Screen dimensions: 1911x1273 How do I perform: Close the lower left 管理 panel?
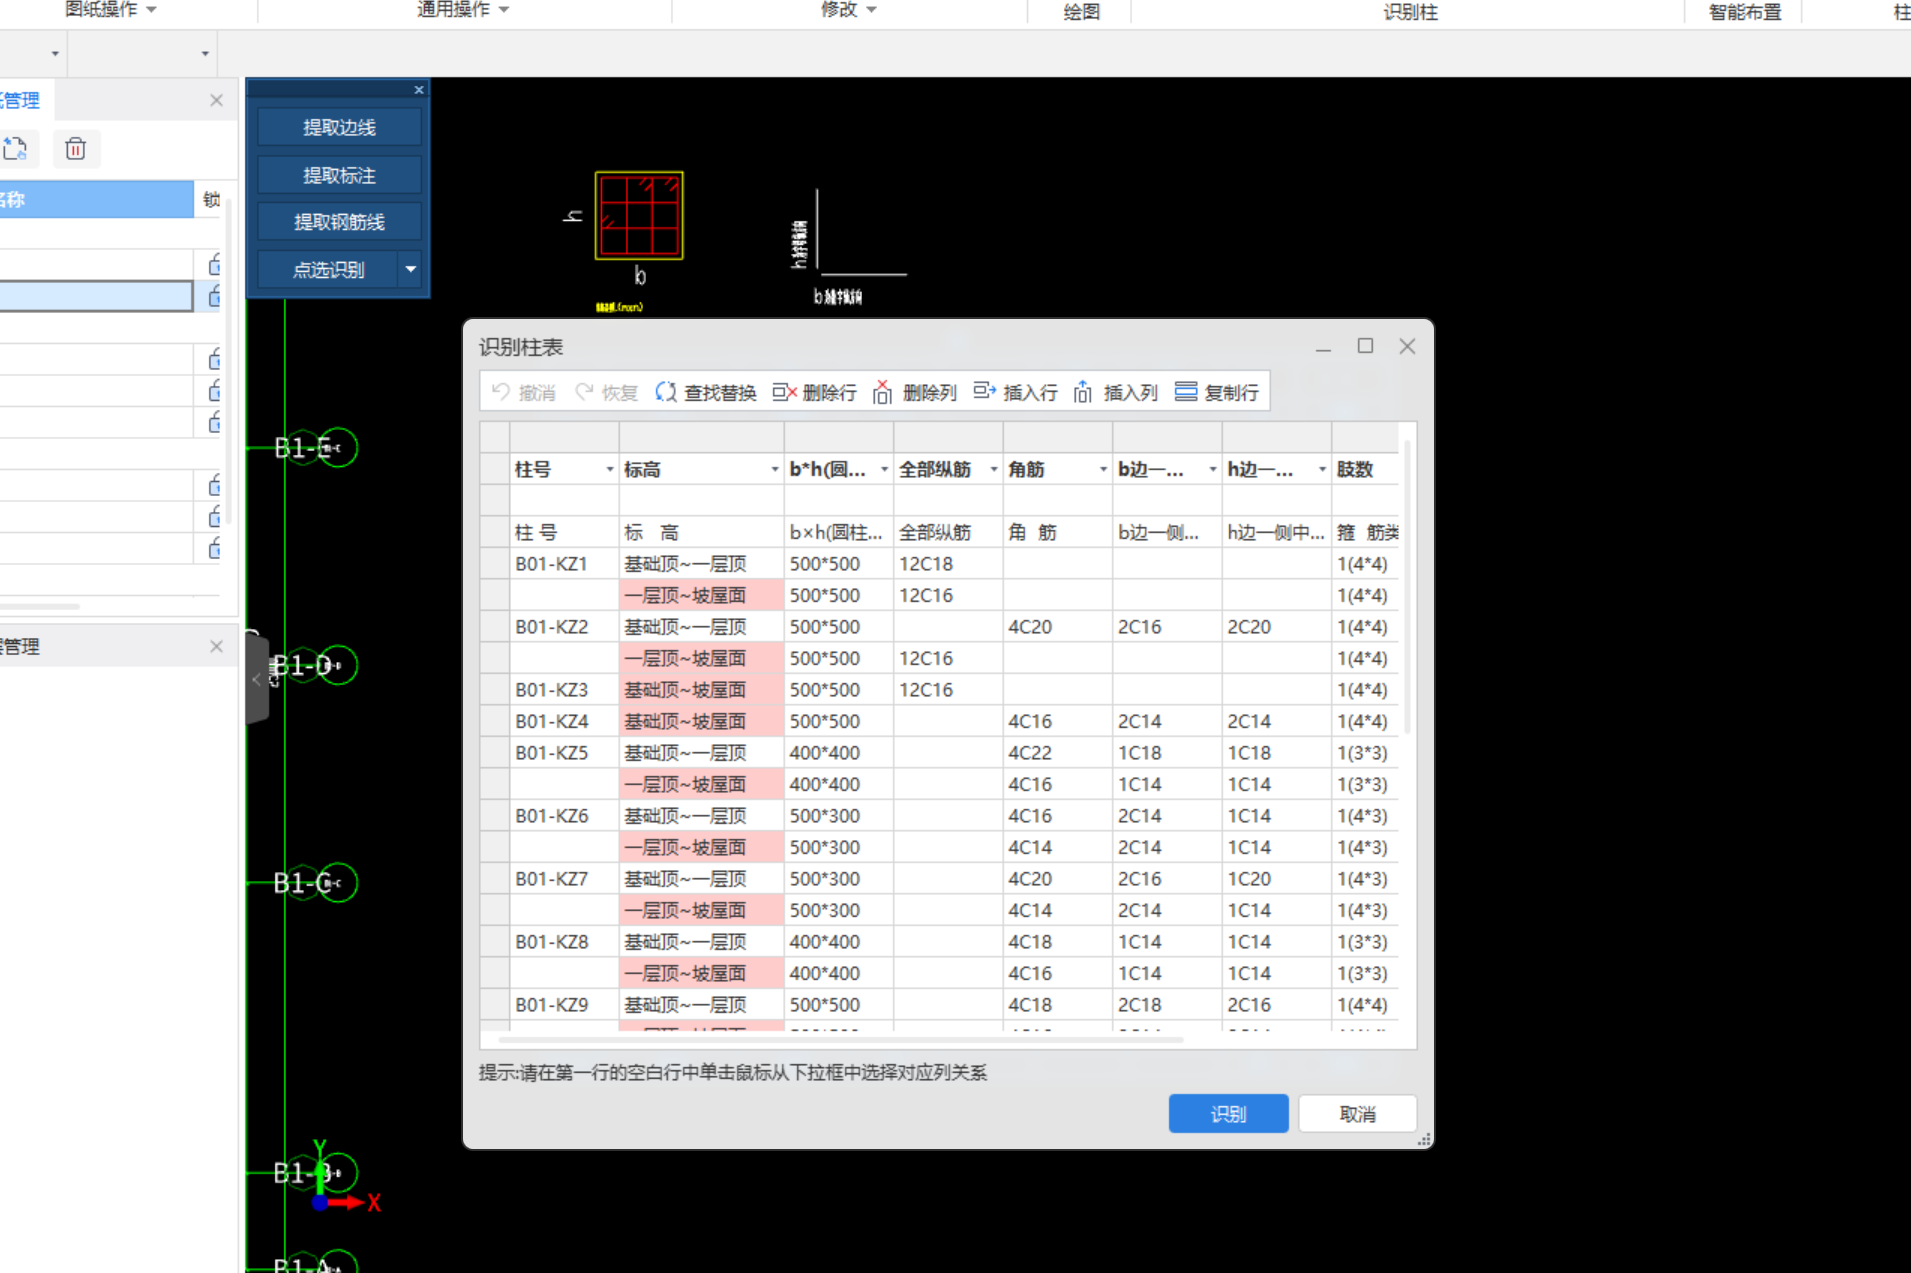click(x=216, y=646)
